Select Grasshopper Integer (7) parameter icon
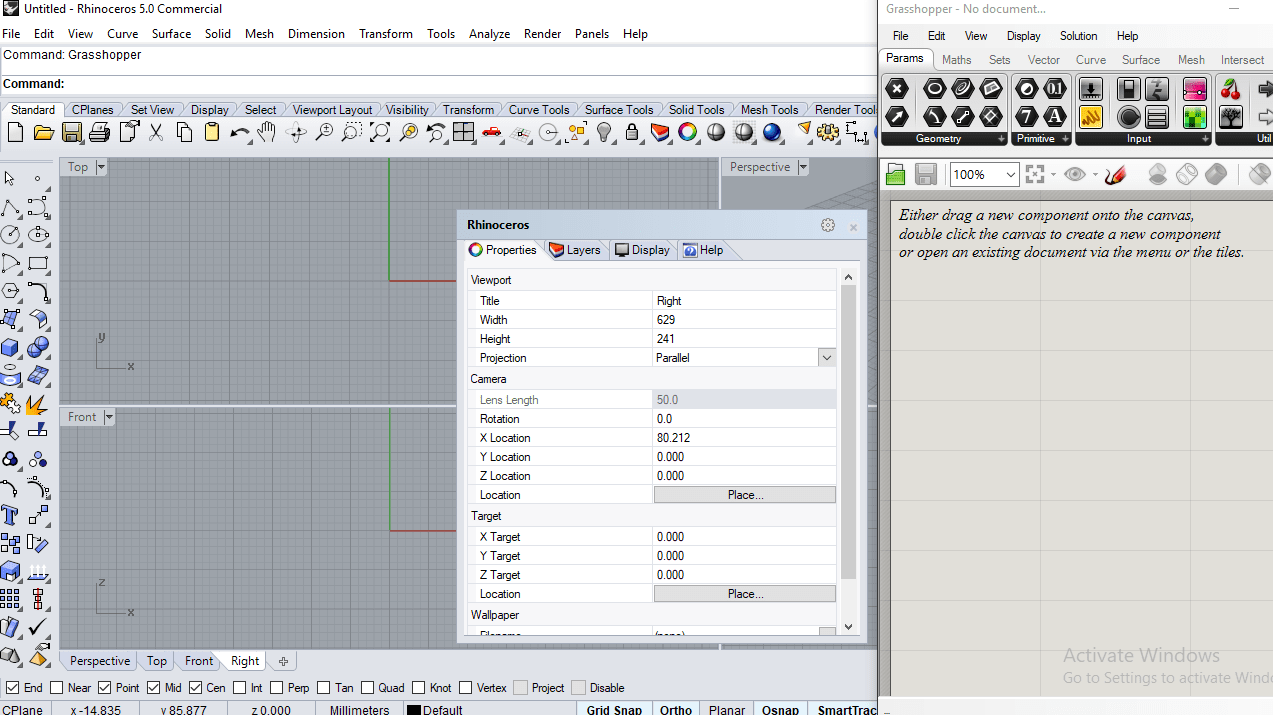The image size is (1273, 715). click(1027, 117)
